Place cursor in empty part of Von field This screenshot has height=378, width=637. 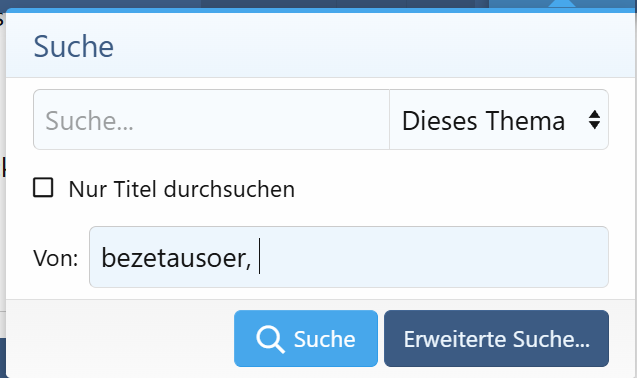click(x=435, y=257)
